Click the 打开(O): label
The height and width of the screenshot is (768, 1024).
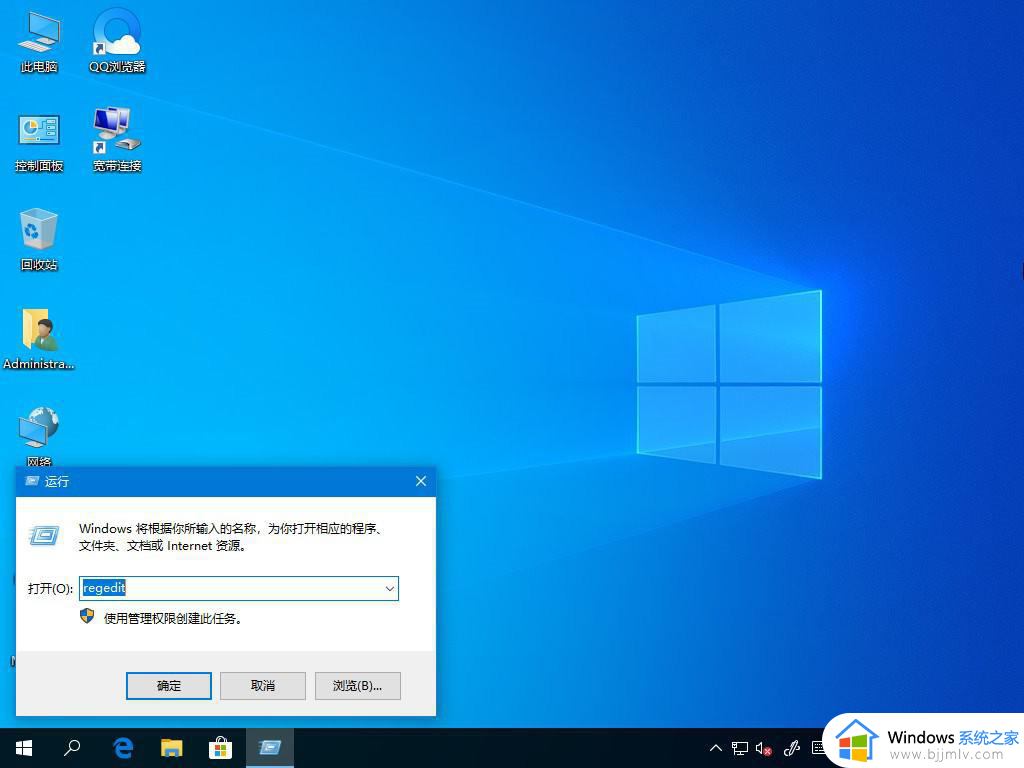coord(50,588)
